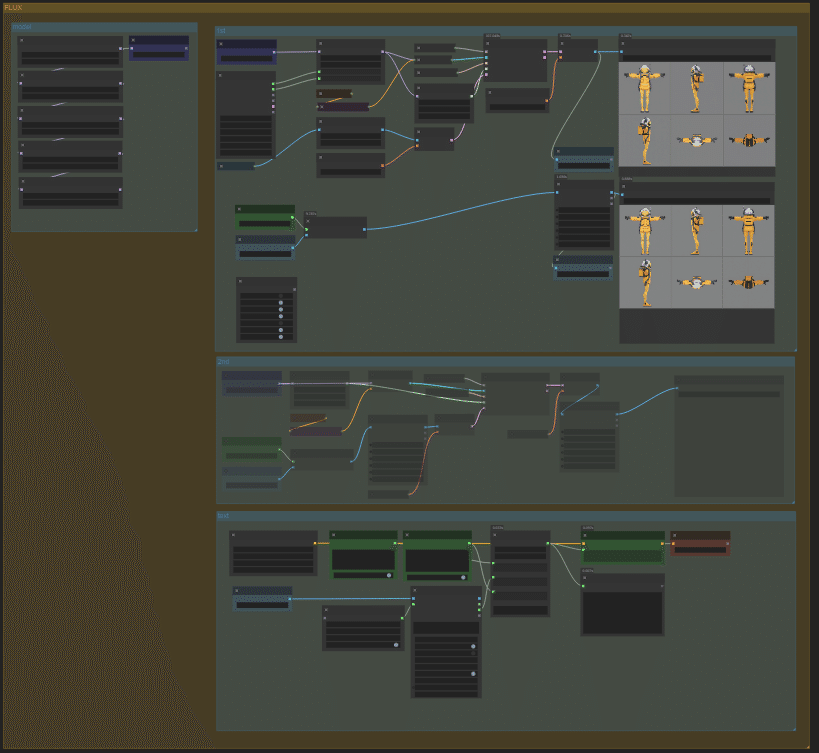
Task: Click the collapse icon on the purple node
Action: [321, 106]
